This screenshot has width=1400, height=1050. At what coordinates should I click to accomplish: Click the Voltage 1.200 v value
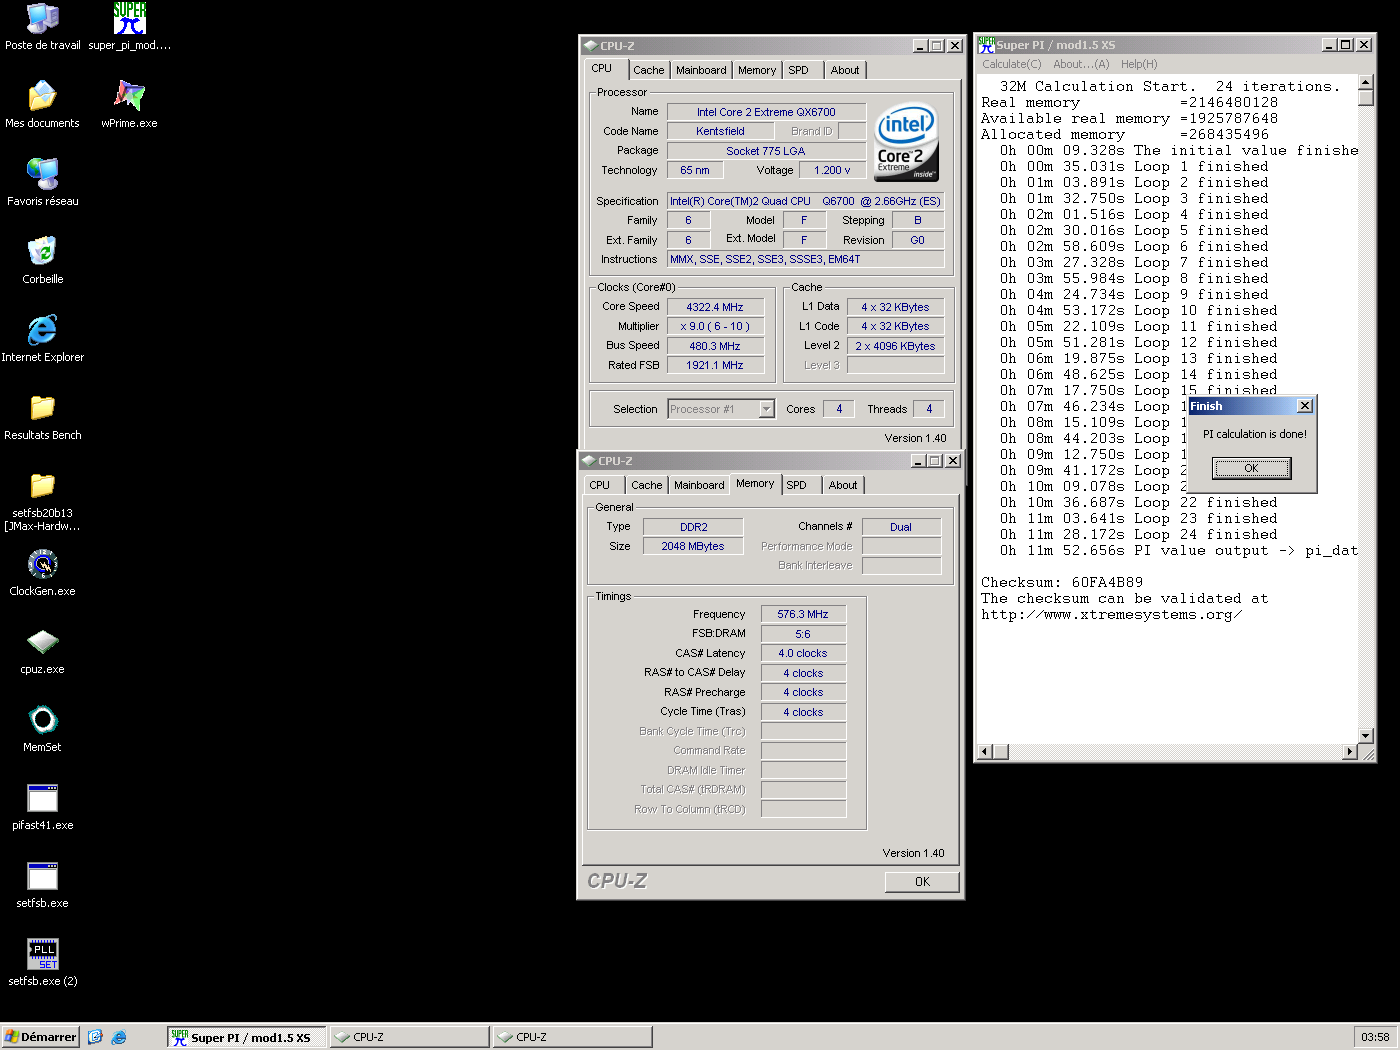click(x=832, y=170)
